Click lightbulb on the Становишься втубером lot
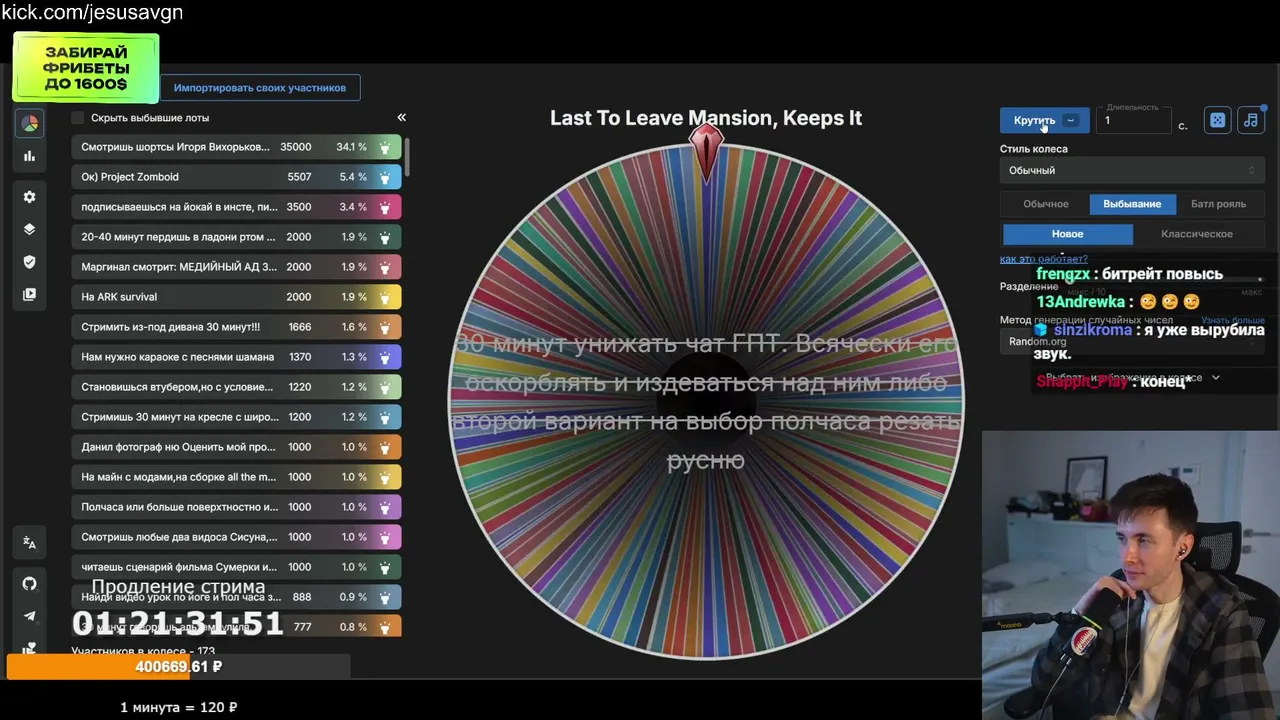Screen dimensions: 1280x720 pos(387,387)
